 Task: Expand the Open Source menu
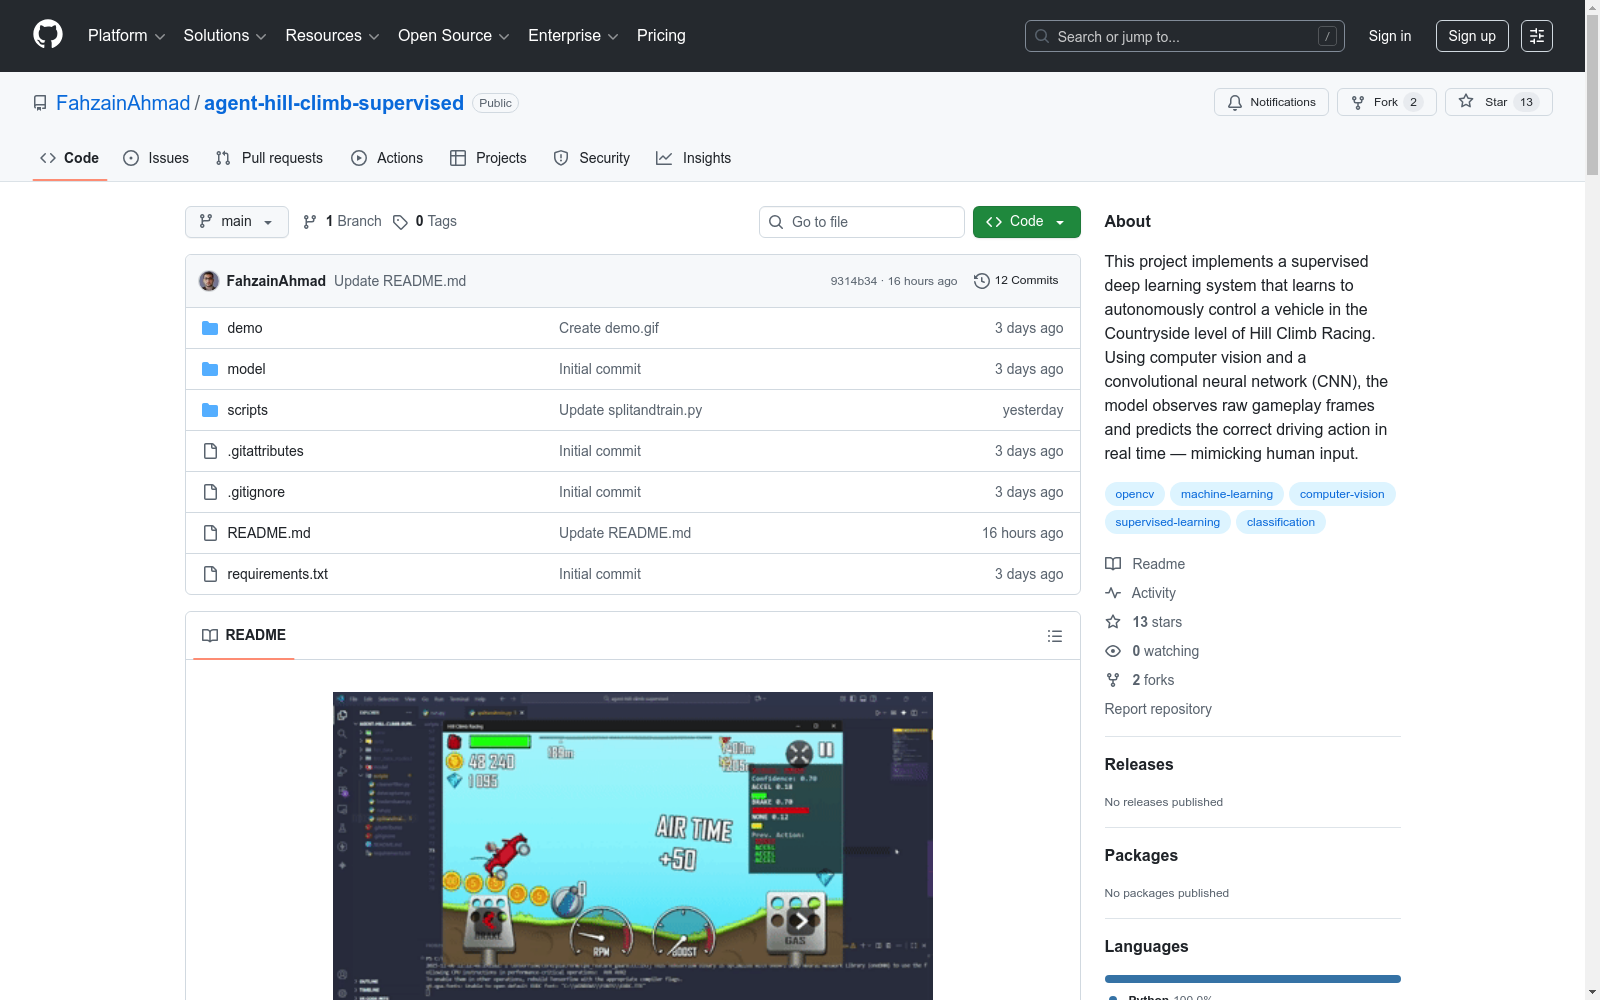pos(454,36)
